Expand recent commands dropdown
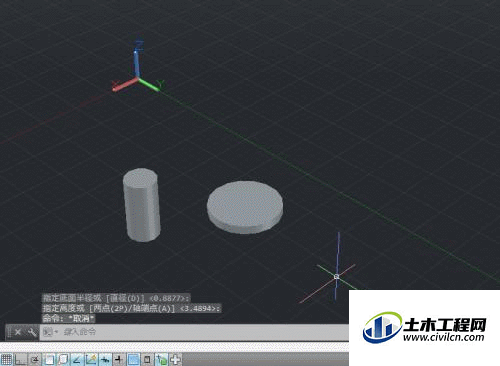Screen dimensions: 500x366 point(51,332)
